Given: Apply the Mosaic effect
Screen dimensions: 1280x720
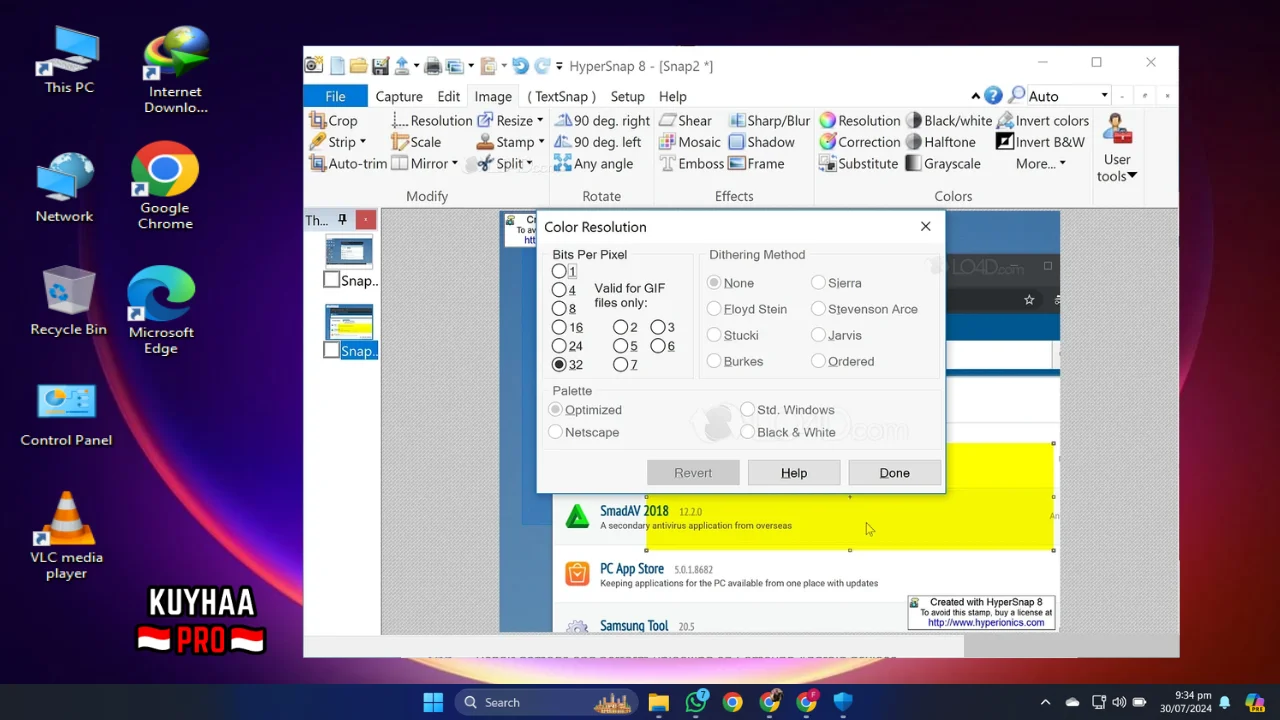Looking at the screenshot, I should (689, 142).
